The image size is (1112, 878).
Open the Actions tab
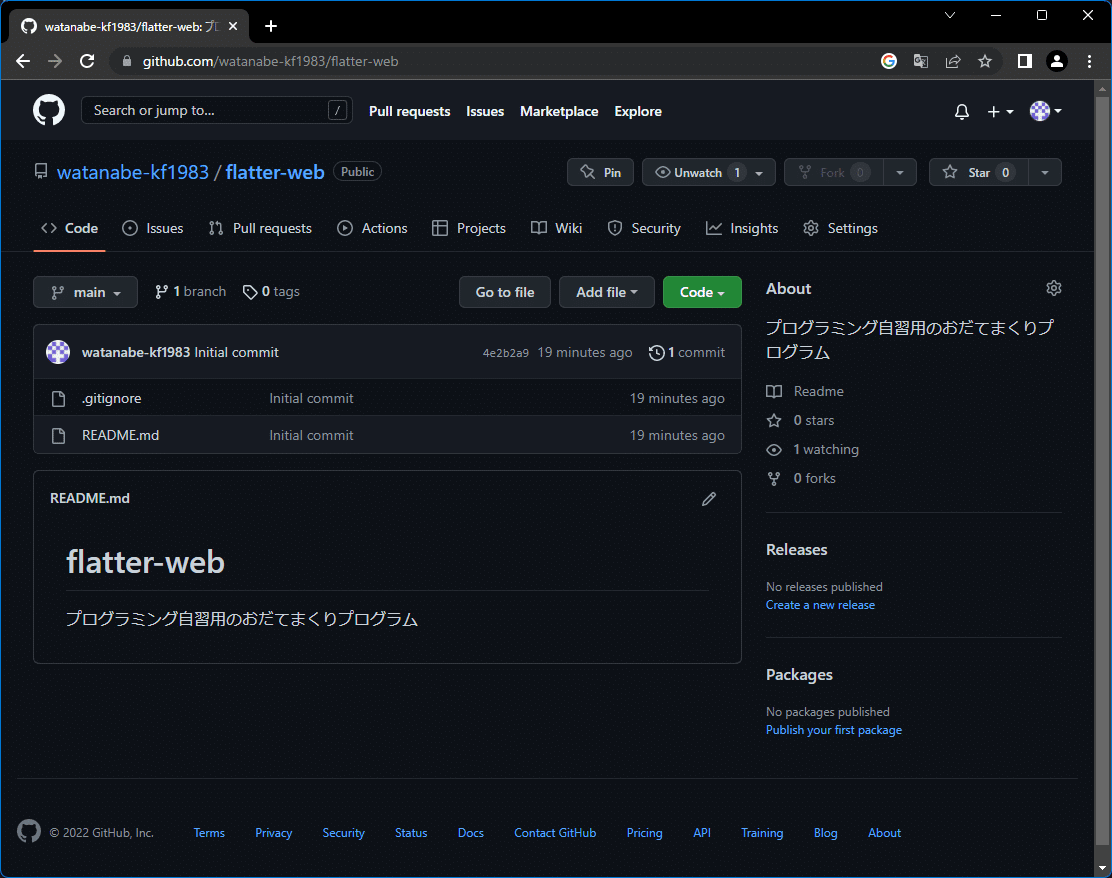pos(372,228)
